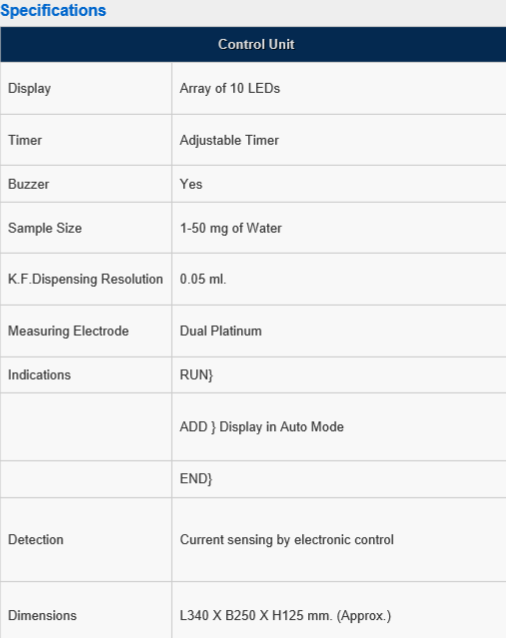Select the RUN} indication text
506x638 pixels.
[x=196, y=375]
